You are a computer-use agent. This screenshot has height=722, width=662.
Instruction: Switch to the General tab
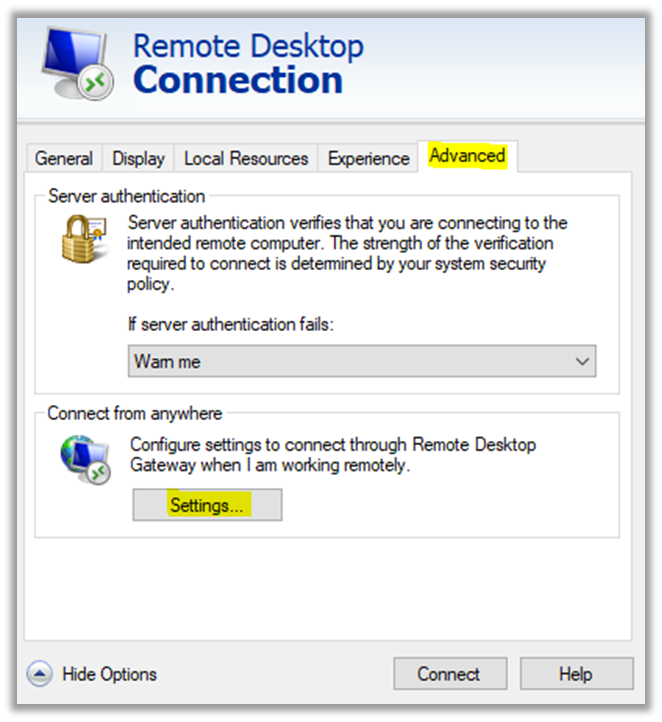click(64, 158)
